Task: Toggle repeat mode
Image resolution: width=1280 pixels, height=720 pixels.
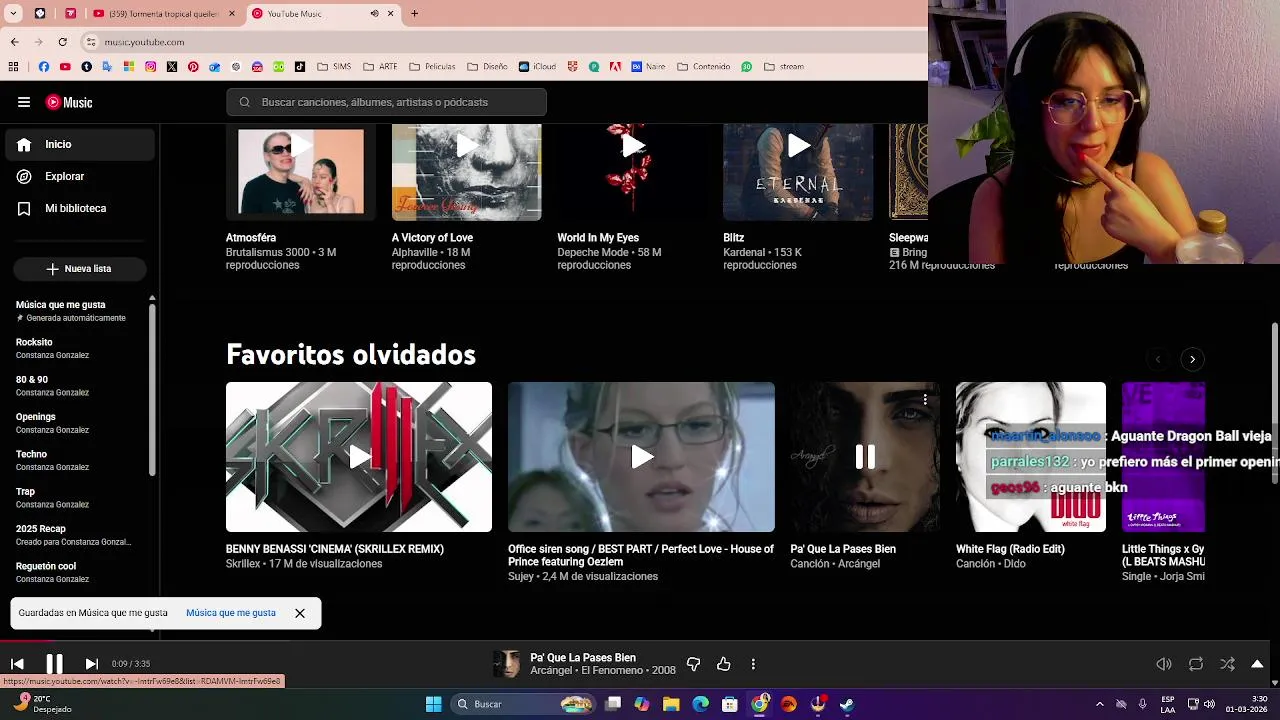Action: point(1196,664)
